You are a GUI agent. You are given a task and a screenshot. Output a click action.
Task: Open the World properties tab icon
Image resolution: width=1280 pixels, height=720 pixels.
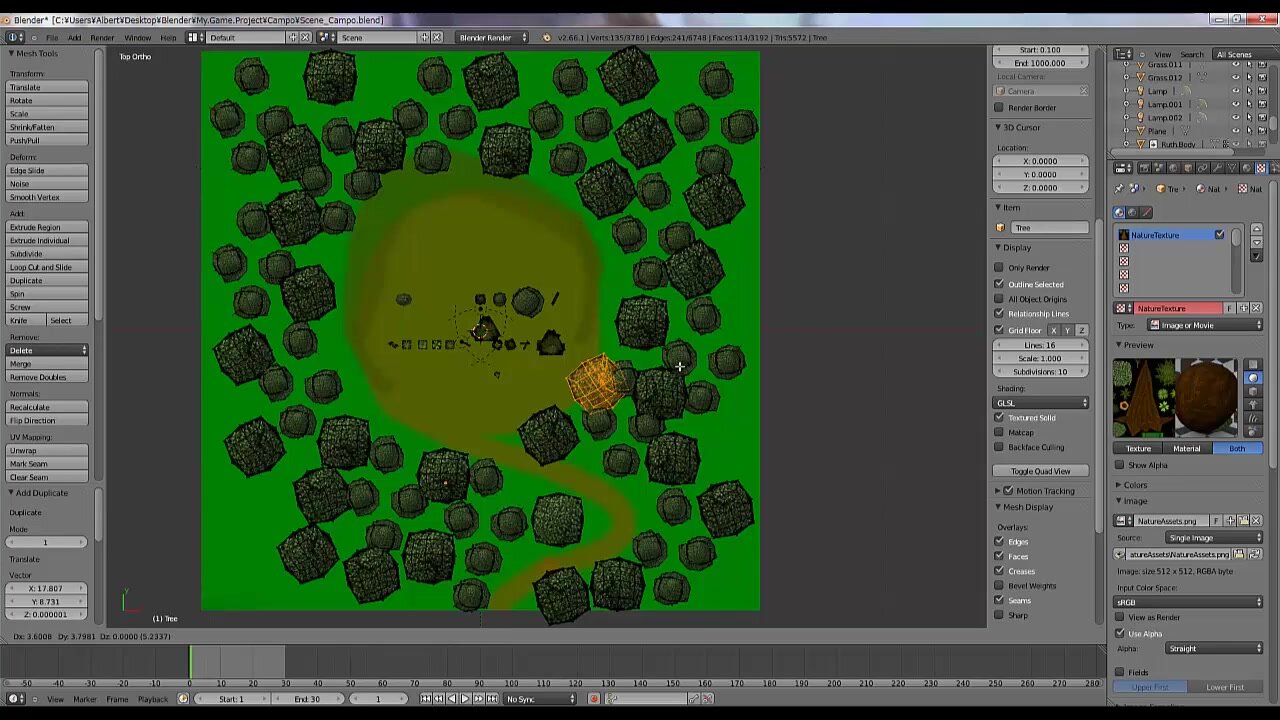click(x=1173, y=168)
